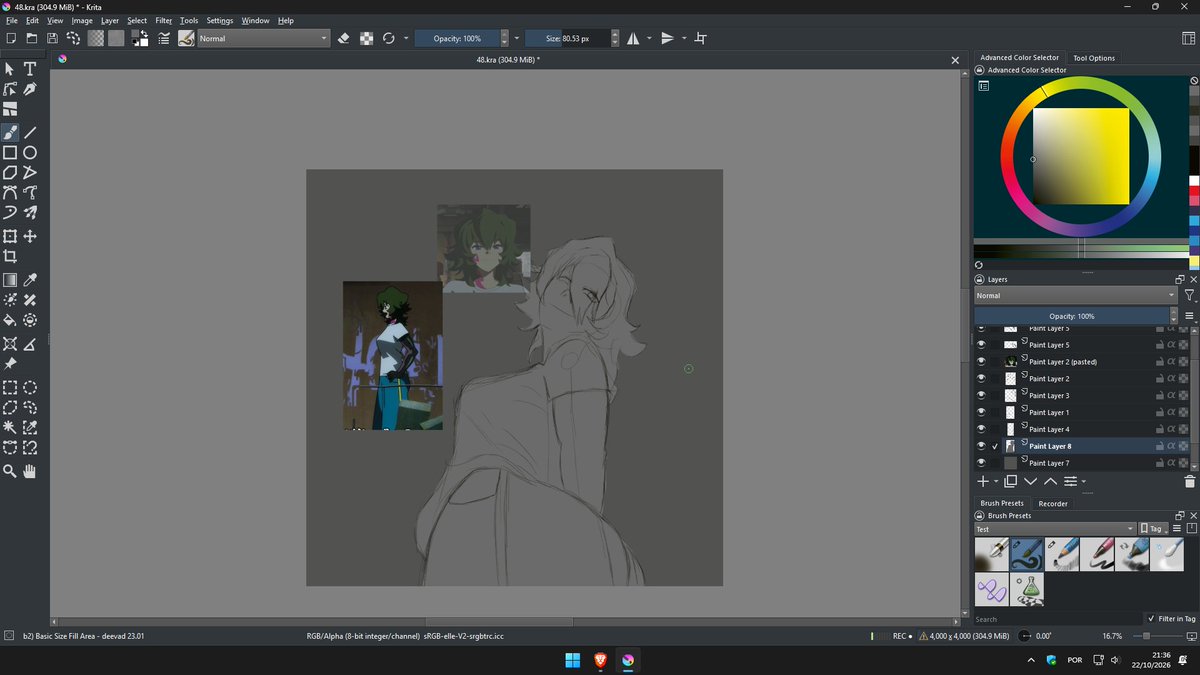Open the Tag button in Brush Presets

tap(1152, 529)
